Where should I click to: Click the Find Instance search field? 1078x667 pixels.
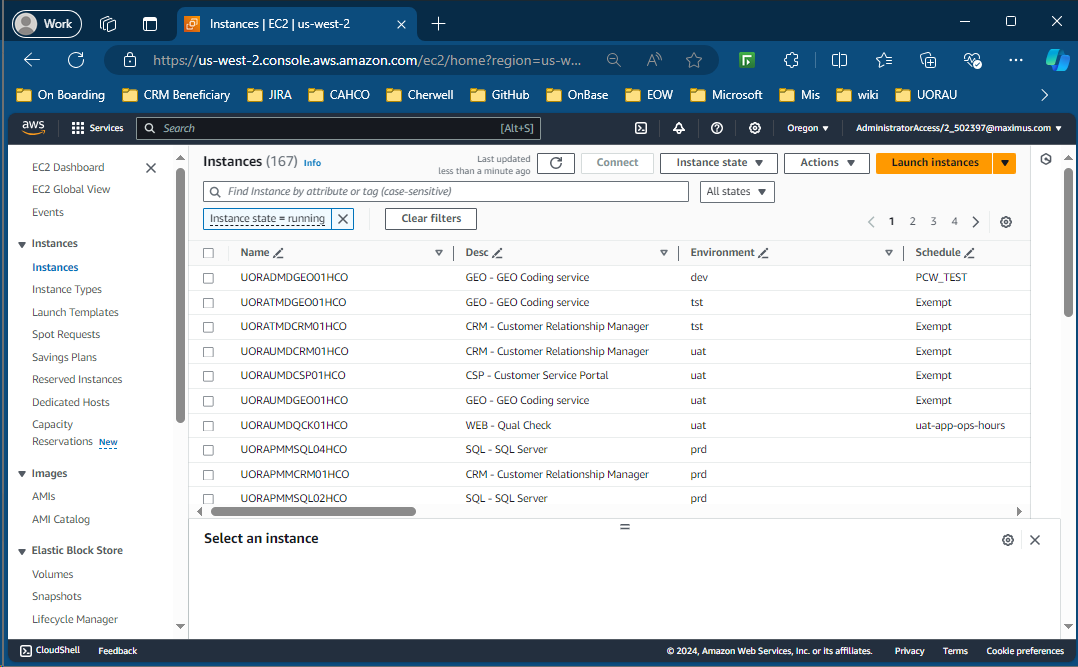click(446, 192)
